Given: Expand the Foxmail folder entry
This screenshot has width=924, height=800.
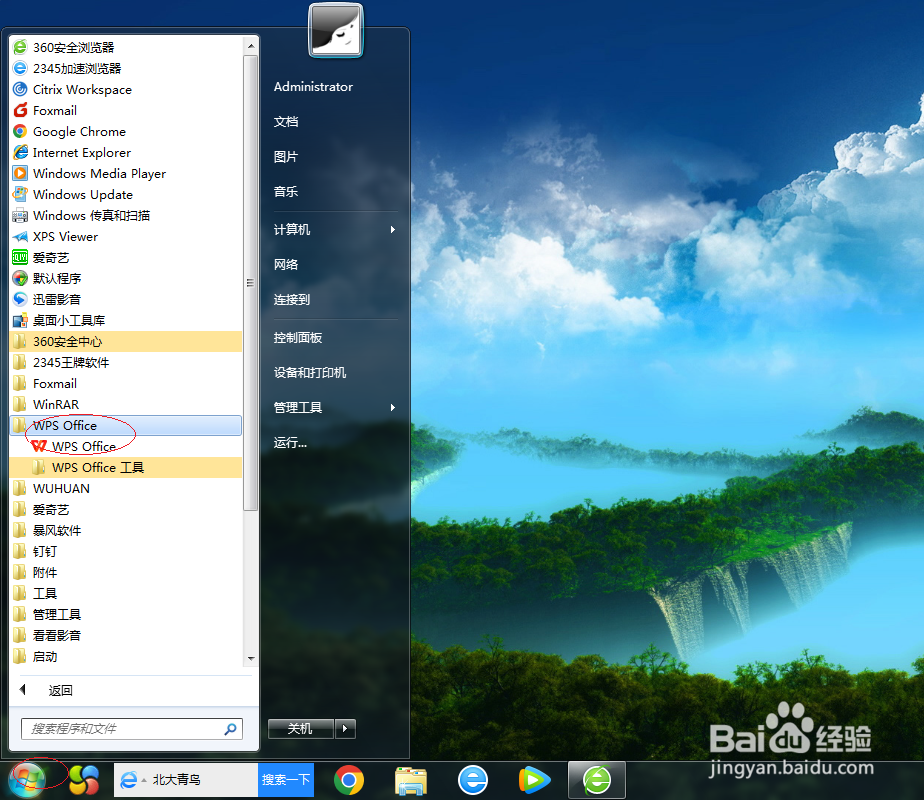Looking at the screenshot, I should [x=126, y=384].
